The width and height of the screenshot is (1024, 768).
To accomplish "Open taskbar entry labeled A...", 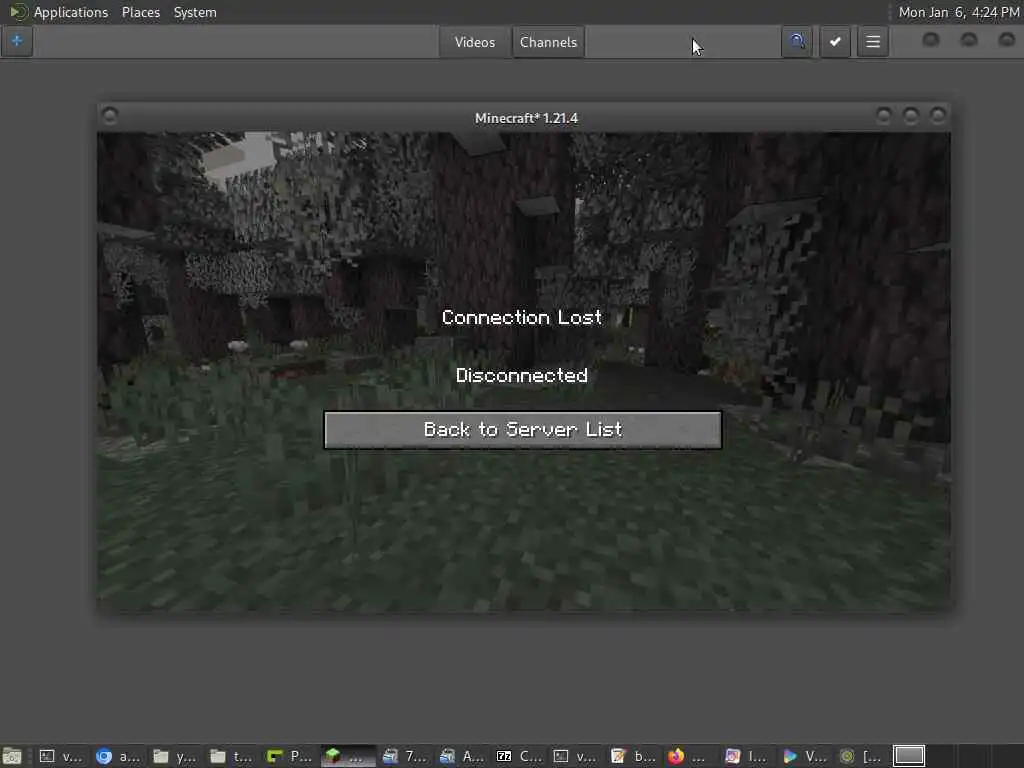I will (462, 756).
